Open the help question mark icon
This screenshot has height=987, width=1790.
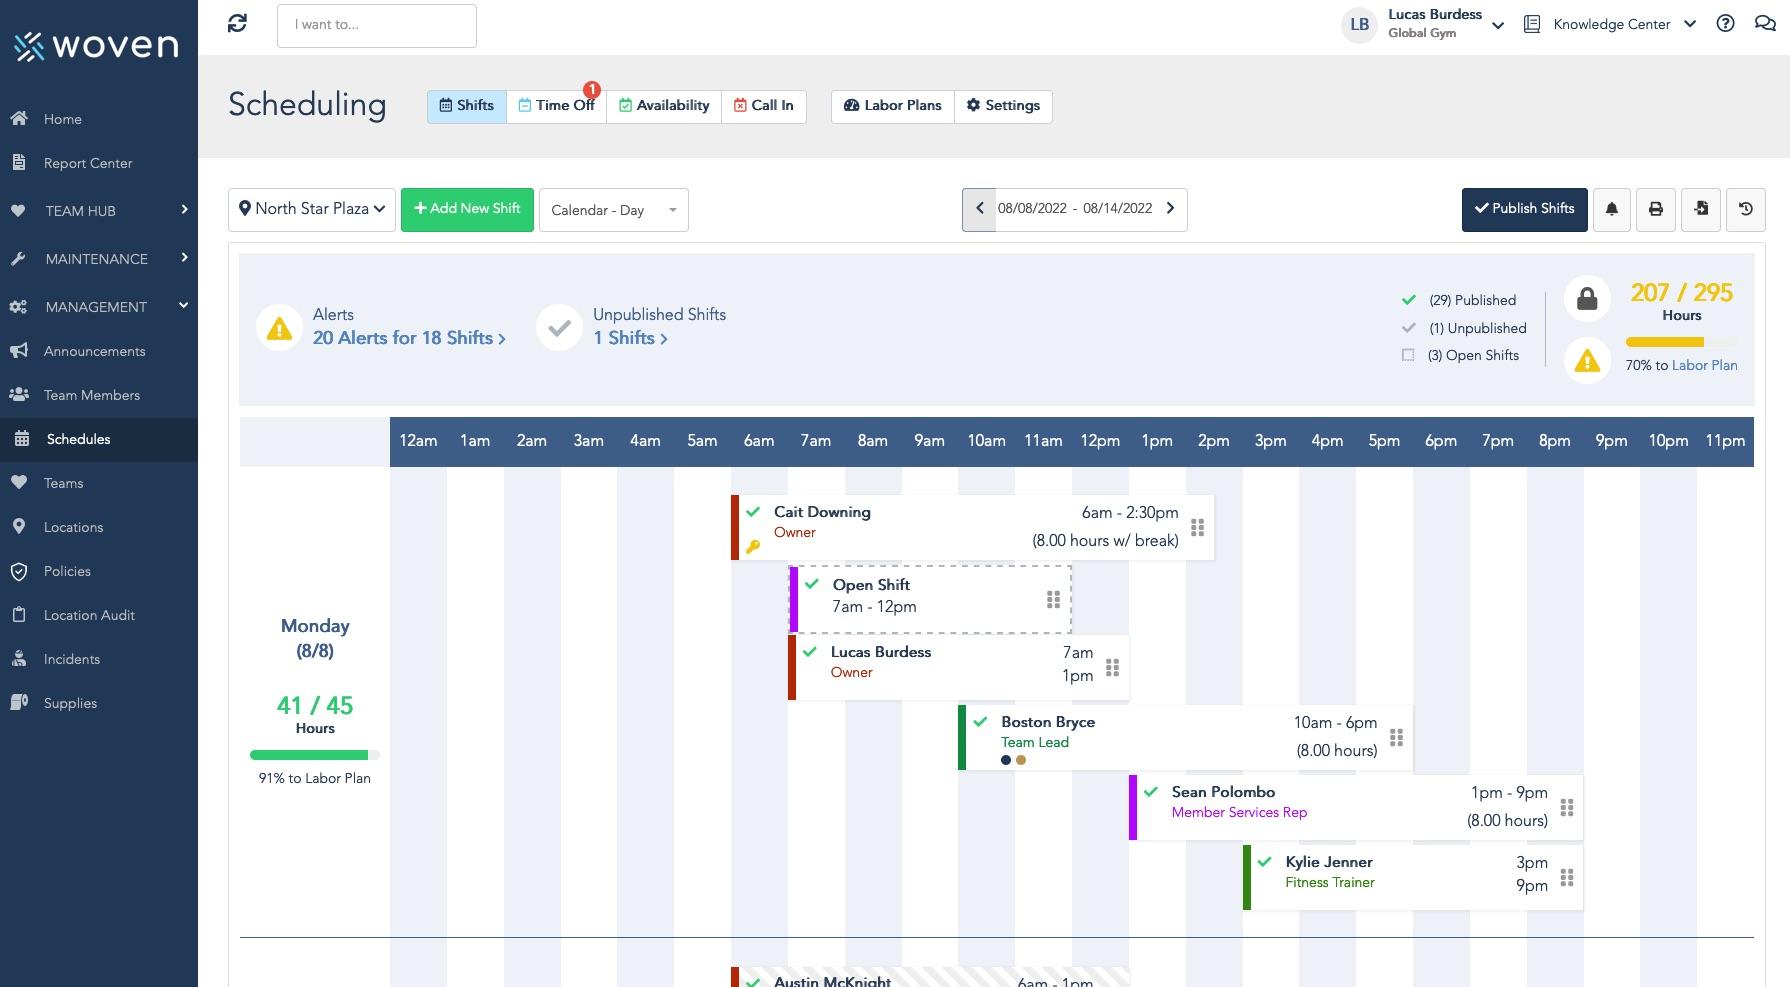(x=1725, y=24)
